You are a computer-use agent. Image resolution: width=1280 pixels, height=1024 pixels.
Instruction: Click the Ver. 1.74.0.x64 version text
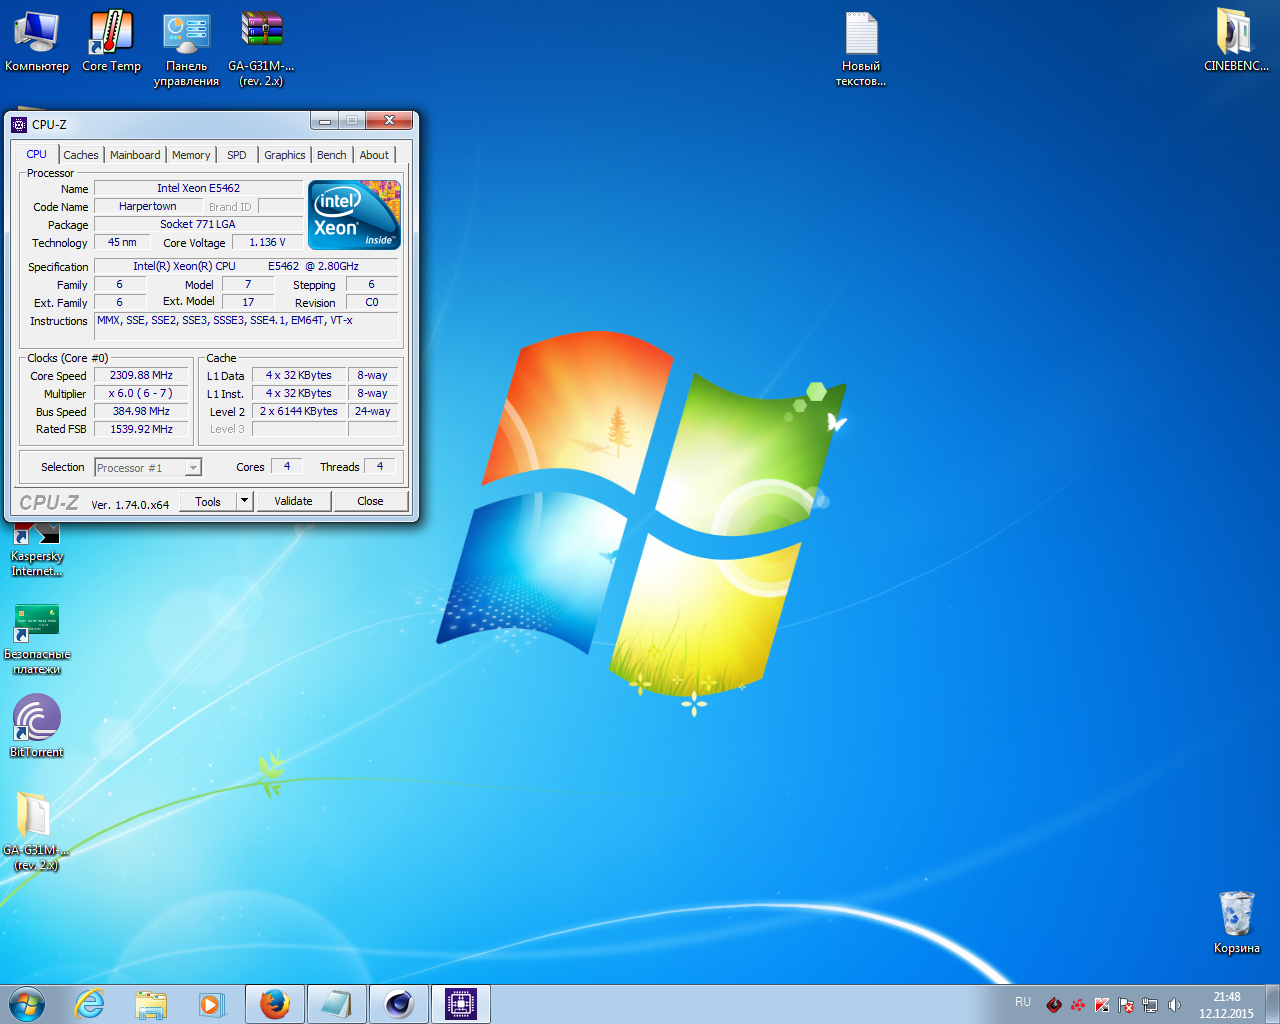[130, 505]
